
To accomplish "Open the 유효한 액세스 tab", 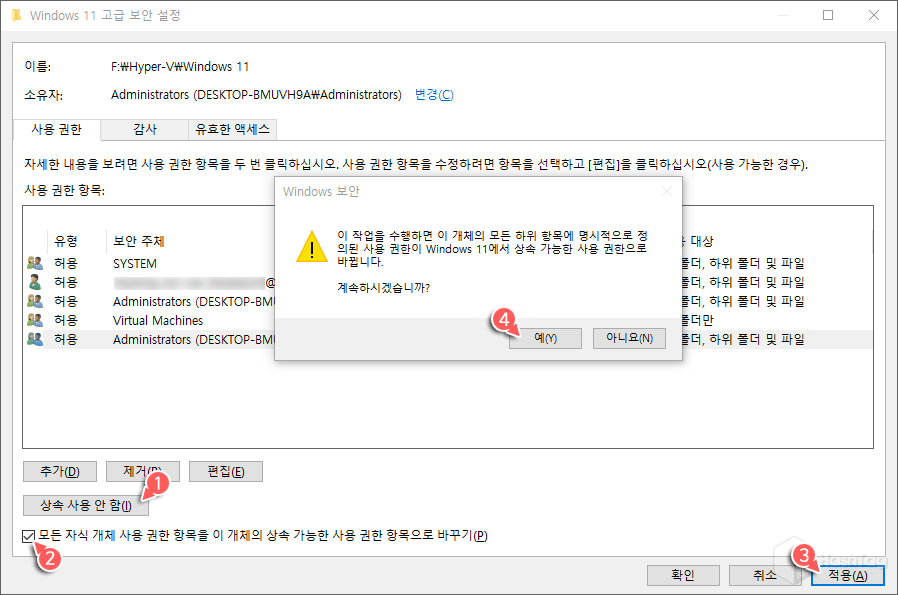I will coord(233,129).
